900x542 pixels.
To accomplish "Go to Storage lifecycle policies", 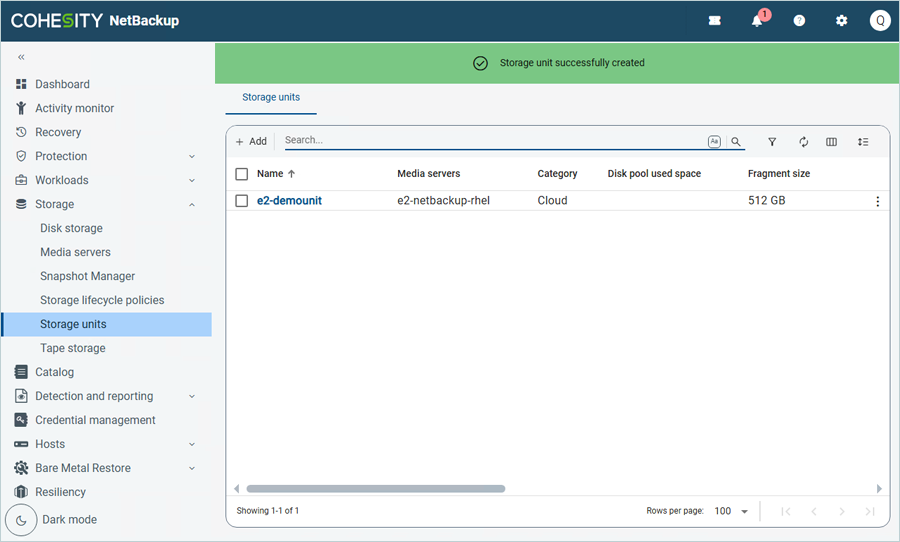I will click(102, 300).
